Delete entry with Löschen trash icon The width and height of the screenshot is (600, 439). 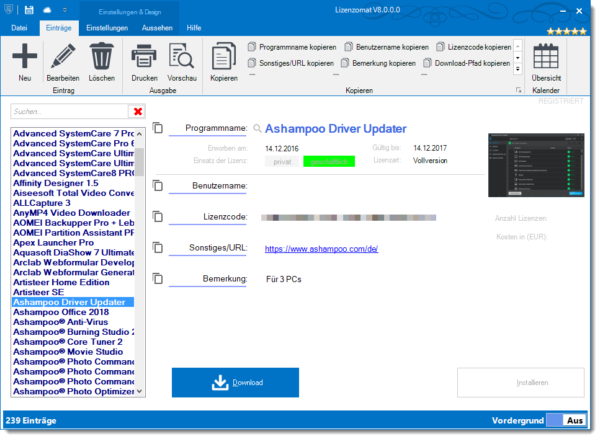pos(102,62)
